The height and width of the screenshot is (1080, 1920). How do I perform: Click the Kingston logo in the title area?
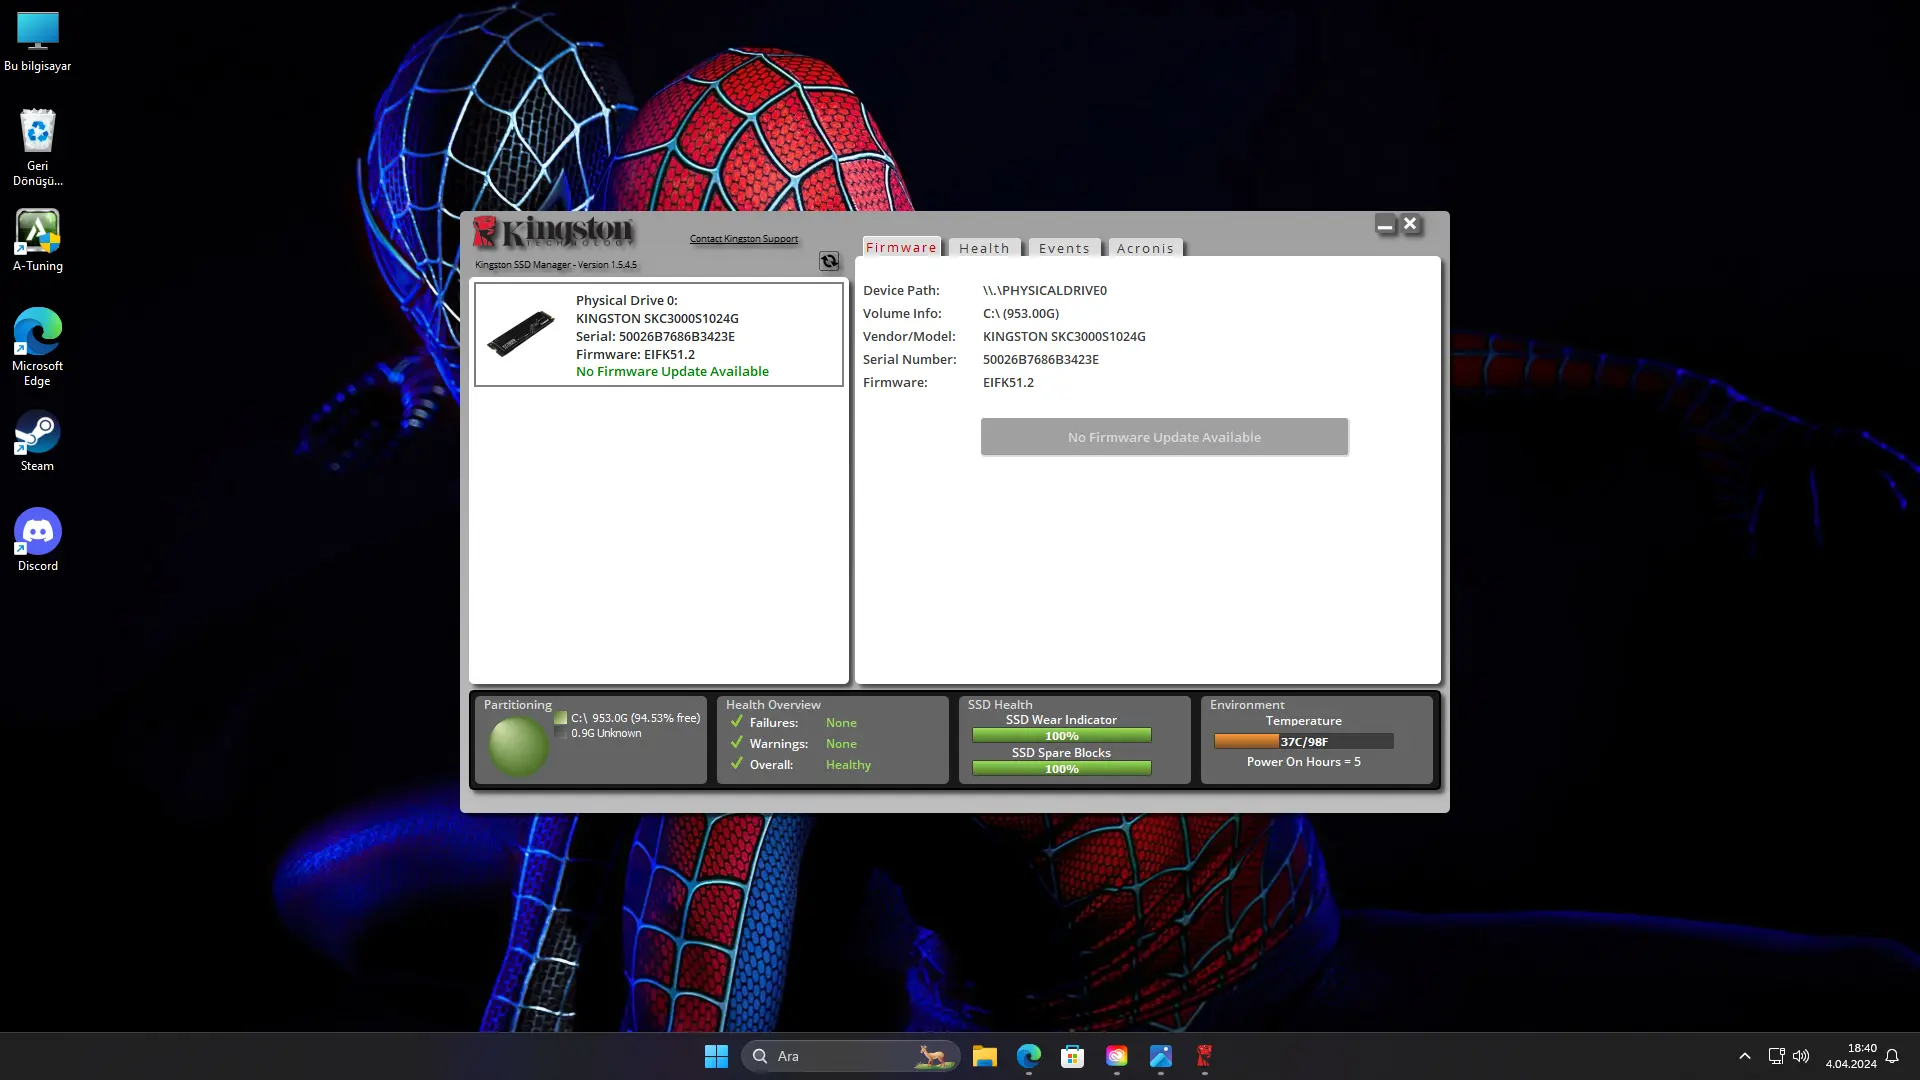click(553, 231)
